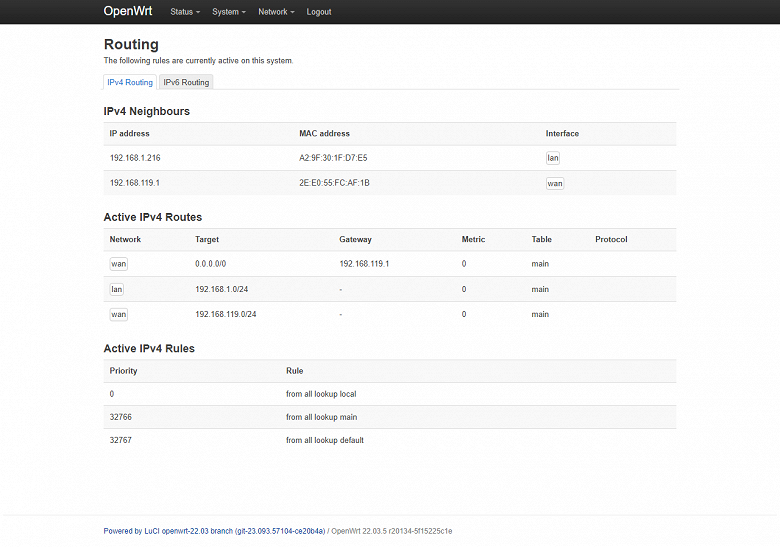Click wan badge for neighbour 192.168.119.1

554,183
